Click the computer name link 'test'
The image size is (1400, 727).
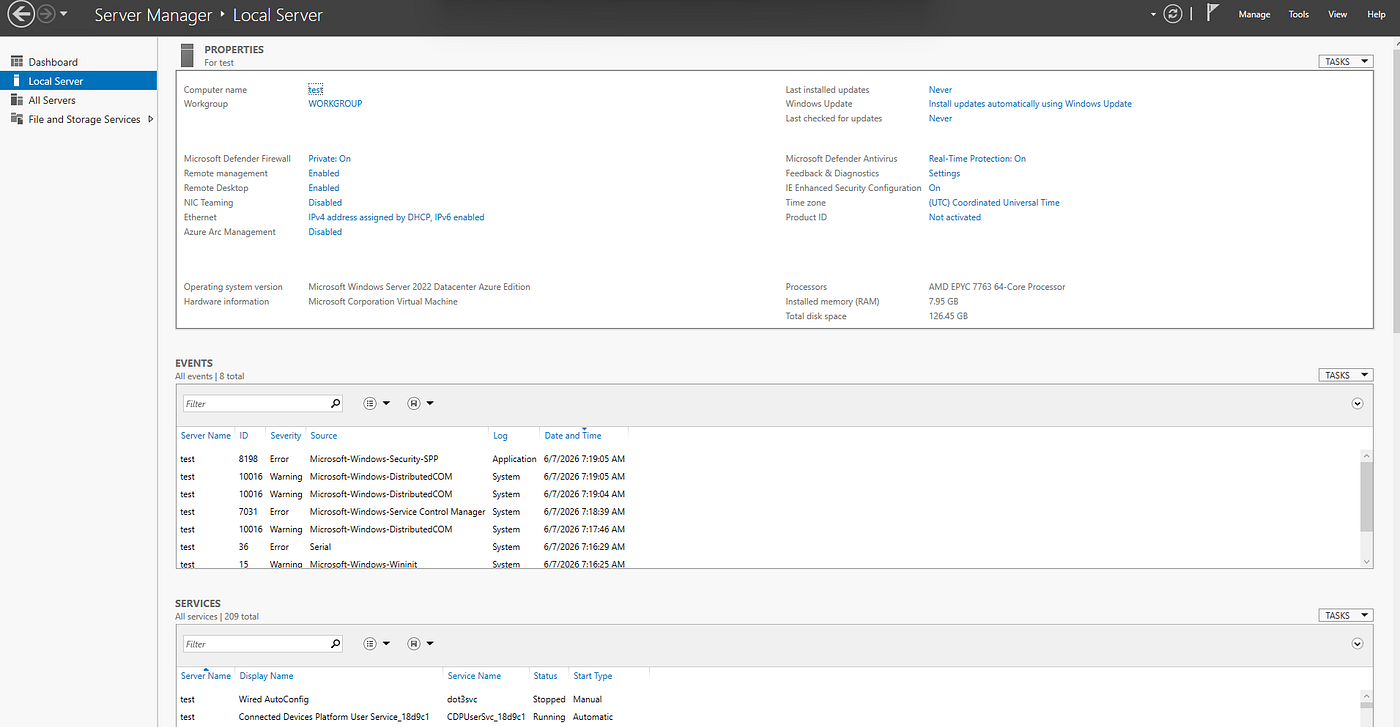315,90
